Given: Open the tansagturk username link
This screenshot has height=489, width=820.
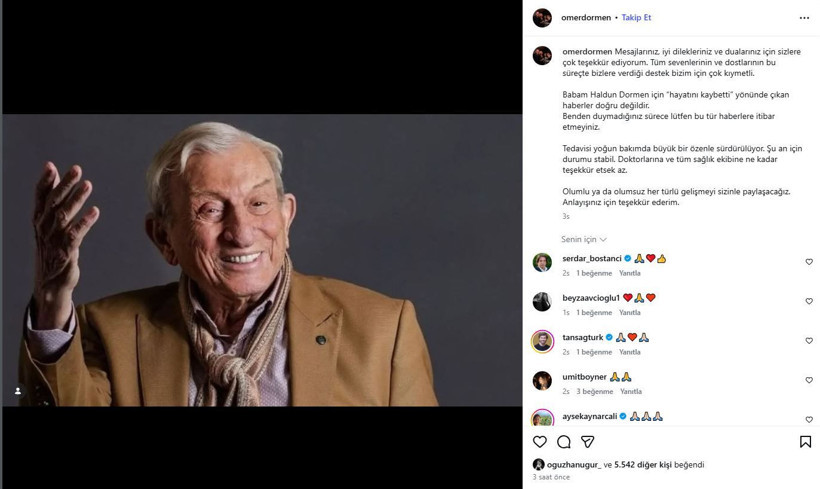Looking at the screenshot, I should [582, 337].
